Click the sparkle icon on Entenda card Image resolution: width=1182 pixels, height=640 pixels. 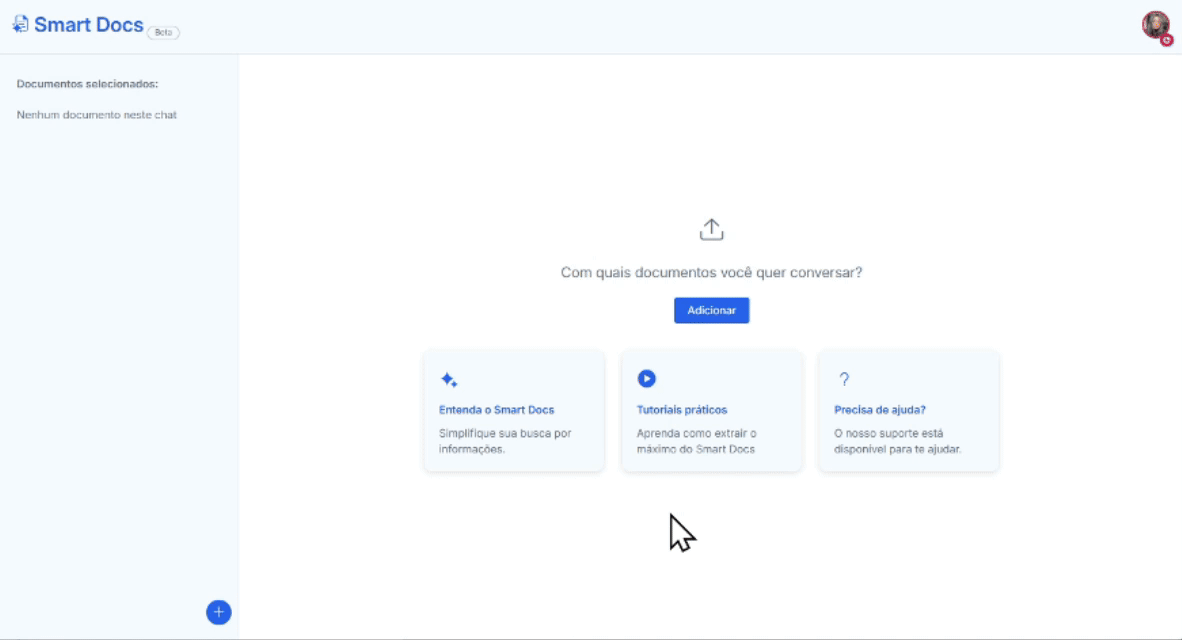(x=449, y=379)
